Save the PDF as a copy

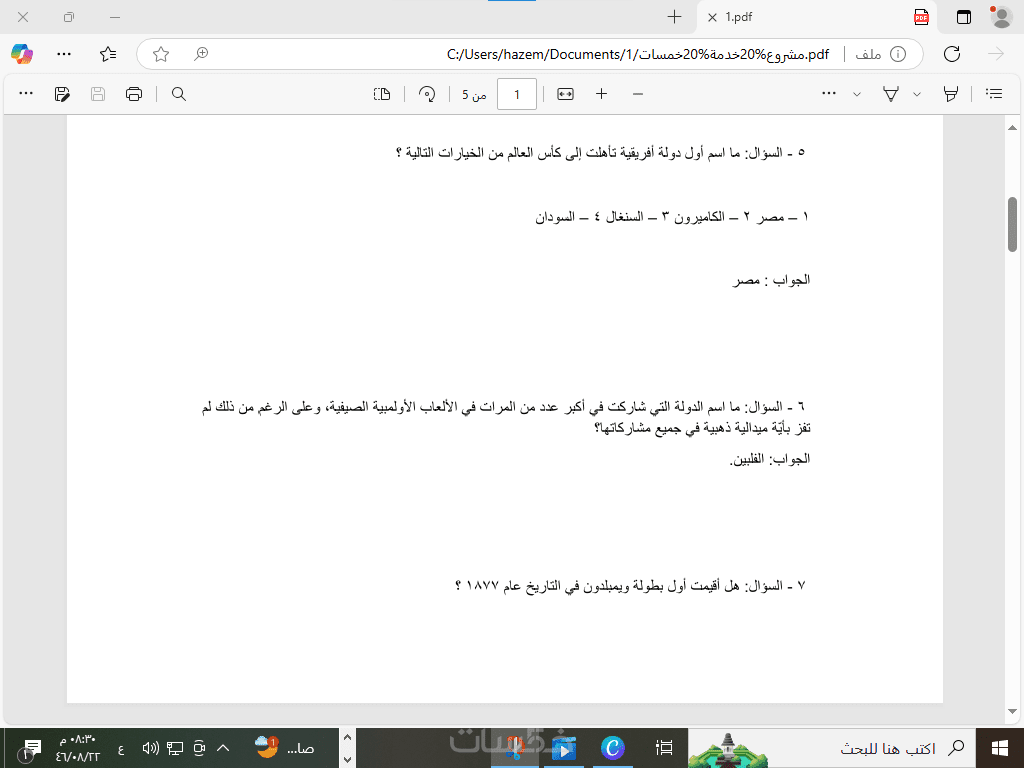pos(62,94)
